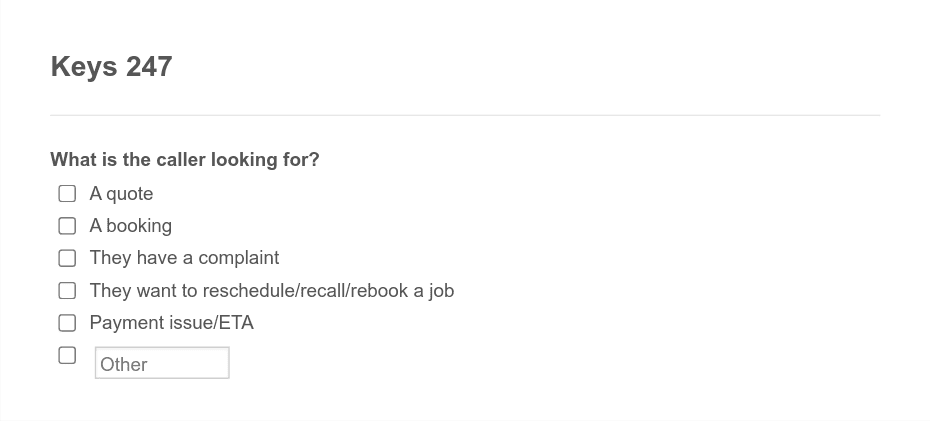Click the 'They have a complaint' label text

pos(184,258)
